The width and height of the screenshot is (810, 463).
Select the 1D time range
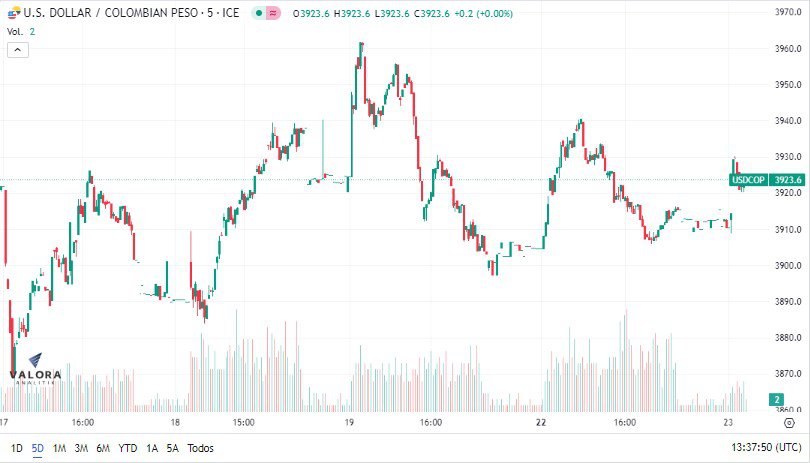[17, 448]
